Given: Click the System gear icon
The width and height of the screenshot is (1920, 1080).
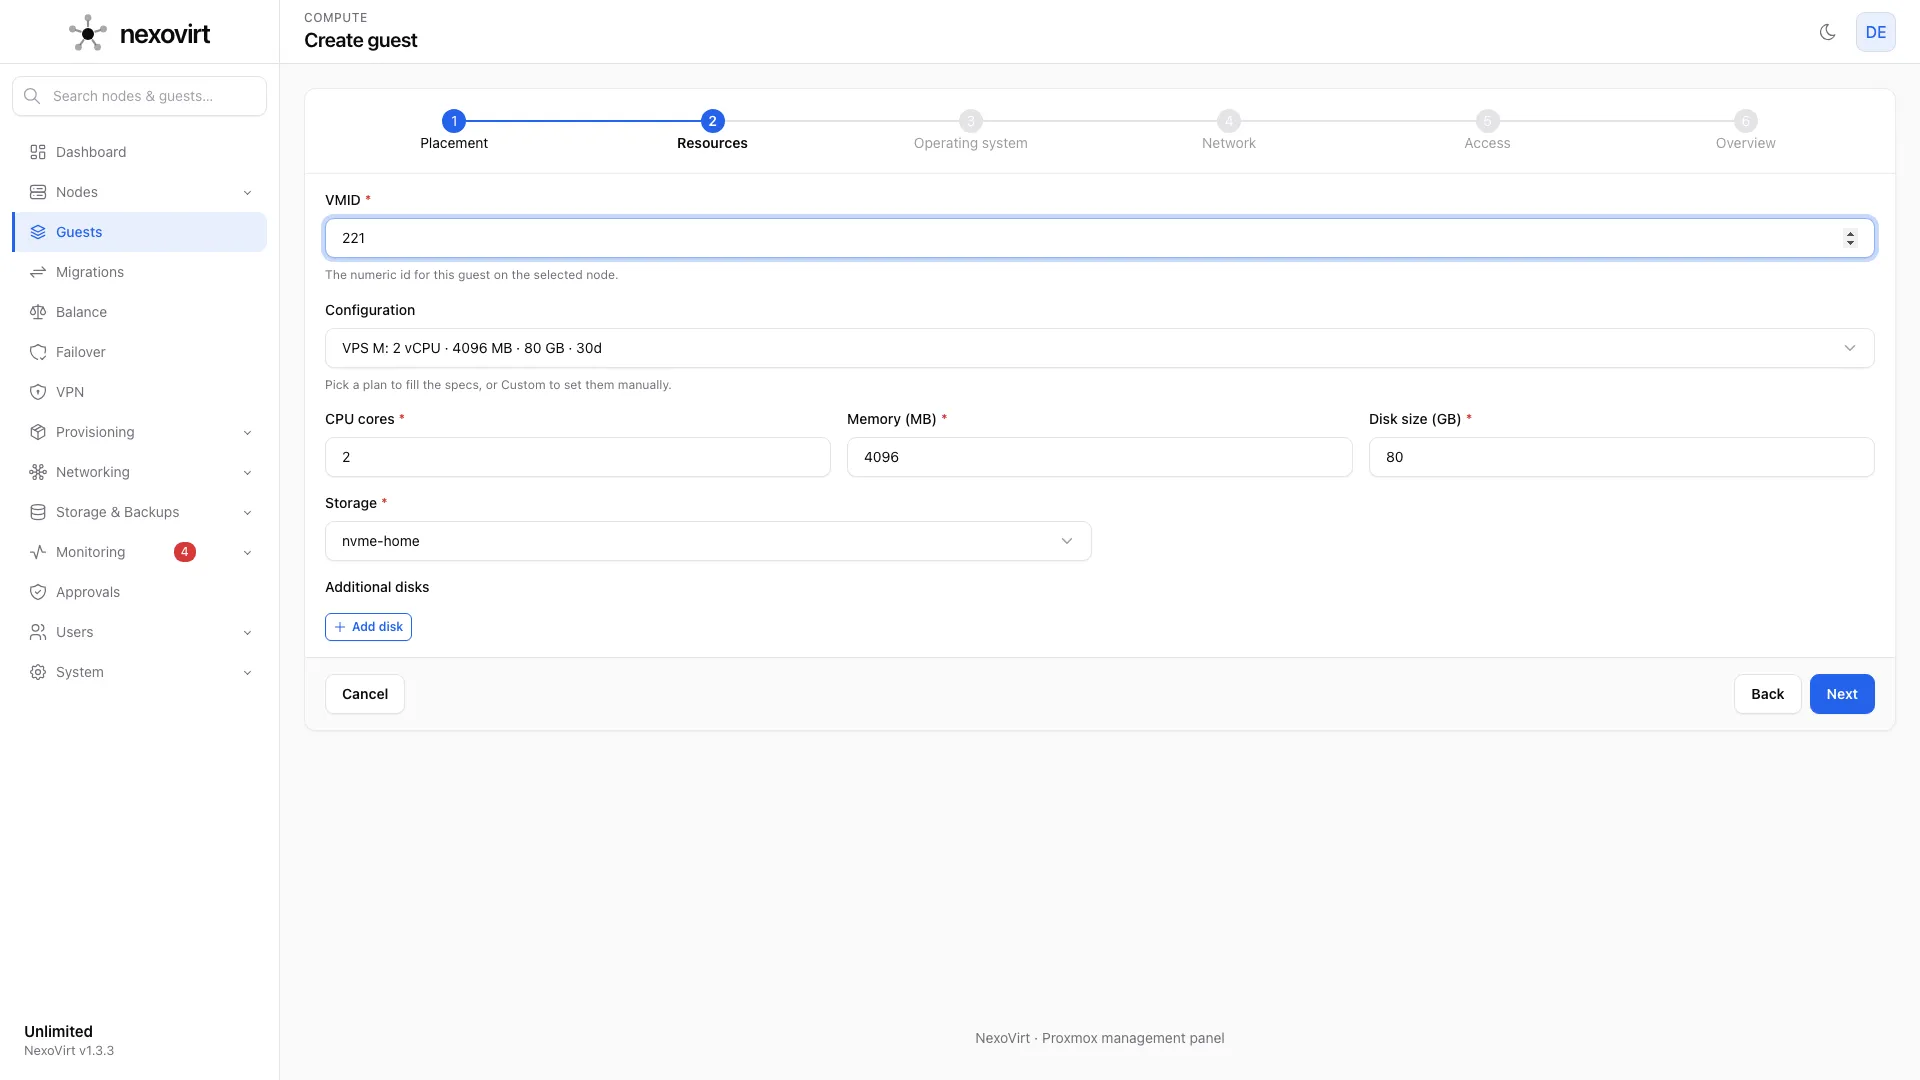Looking at the screenshot, I should coord(38,672).
